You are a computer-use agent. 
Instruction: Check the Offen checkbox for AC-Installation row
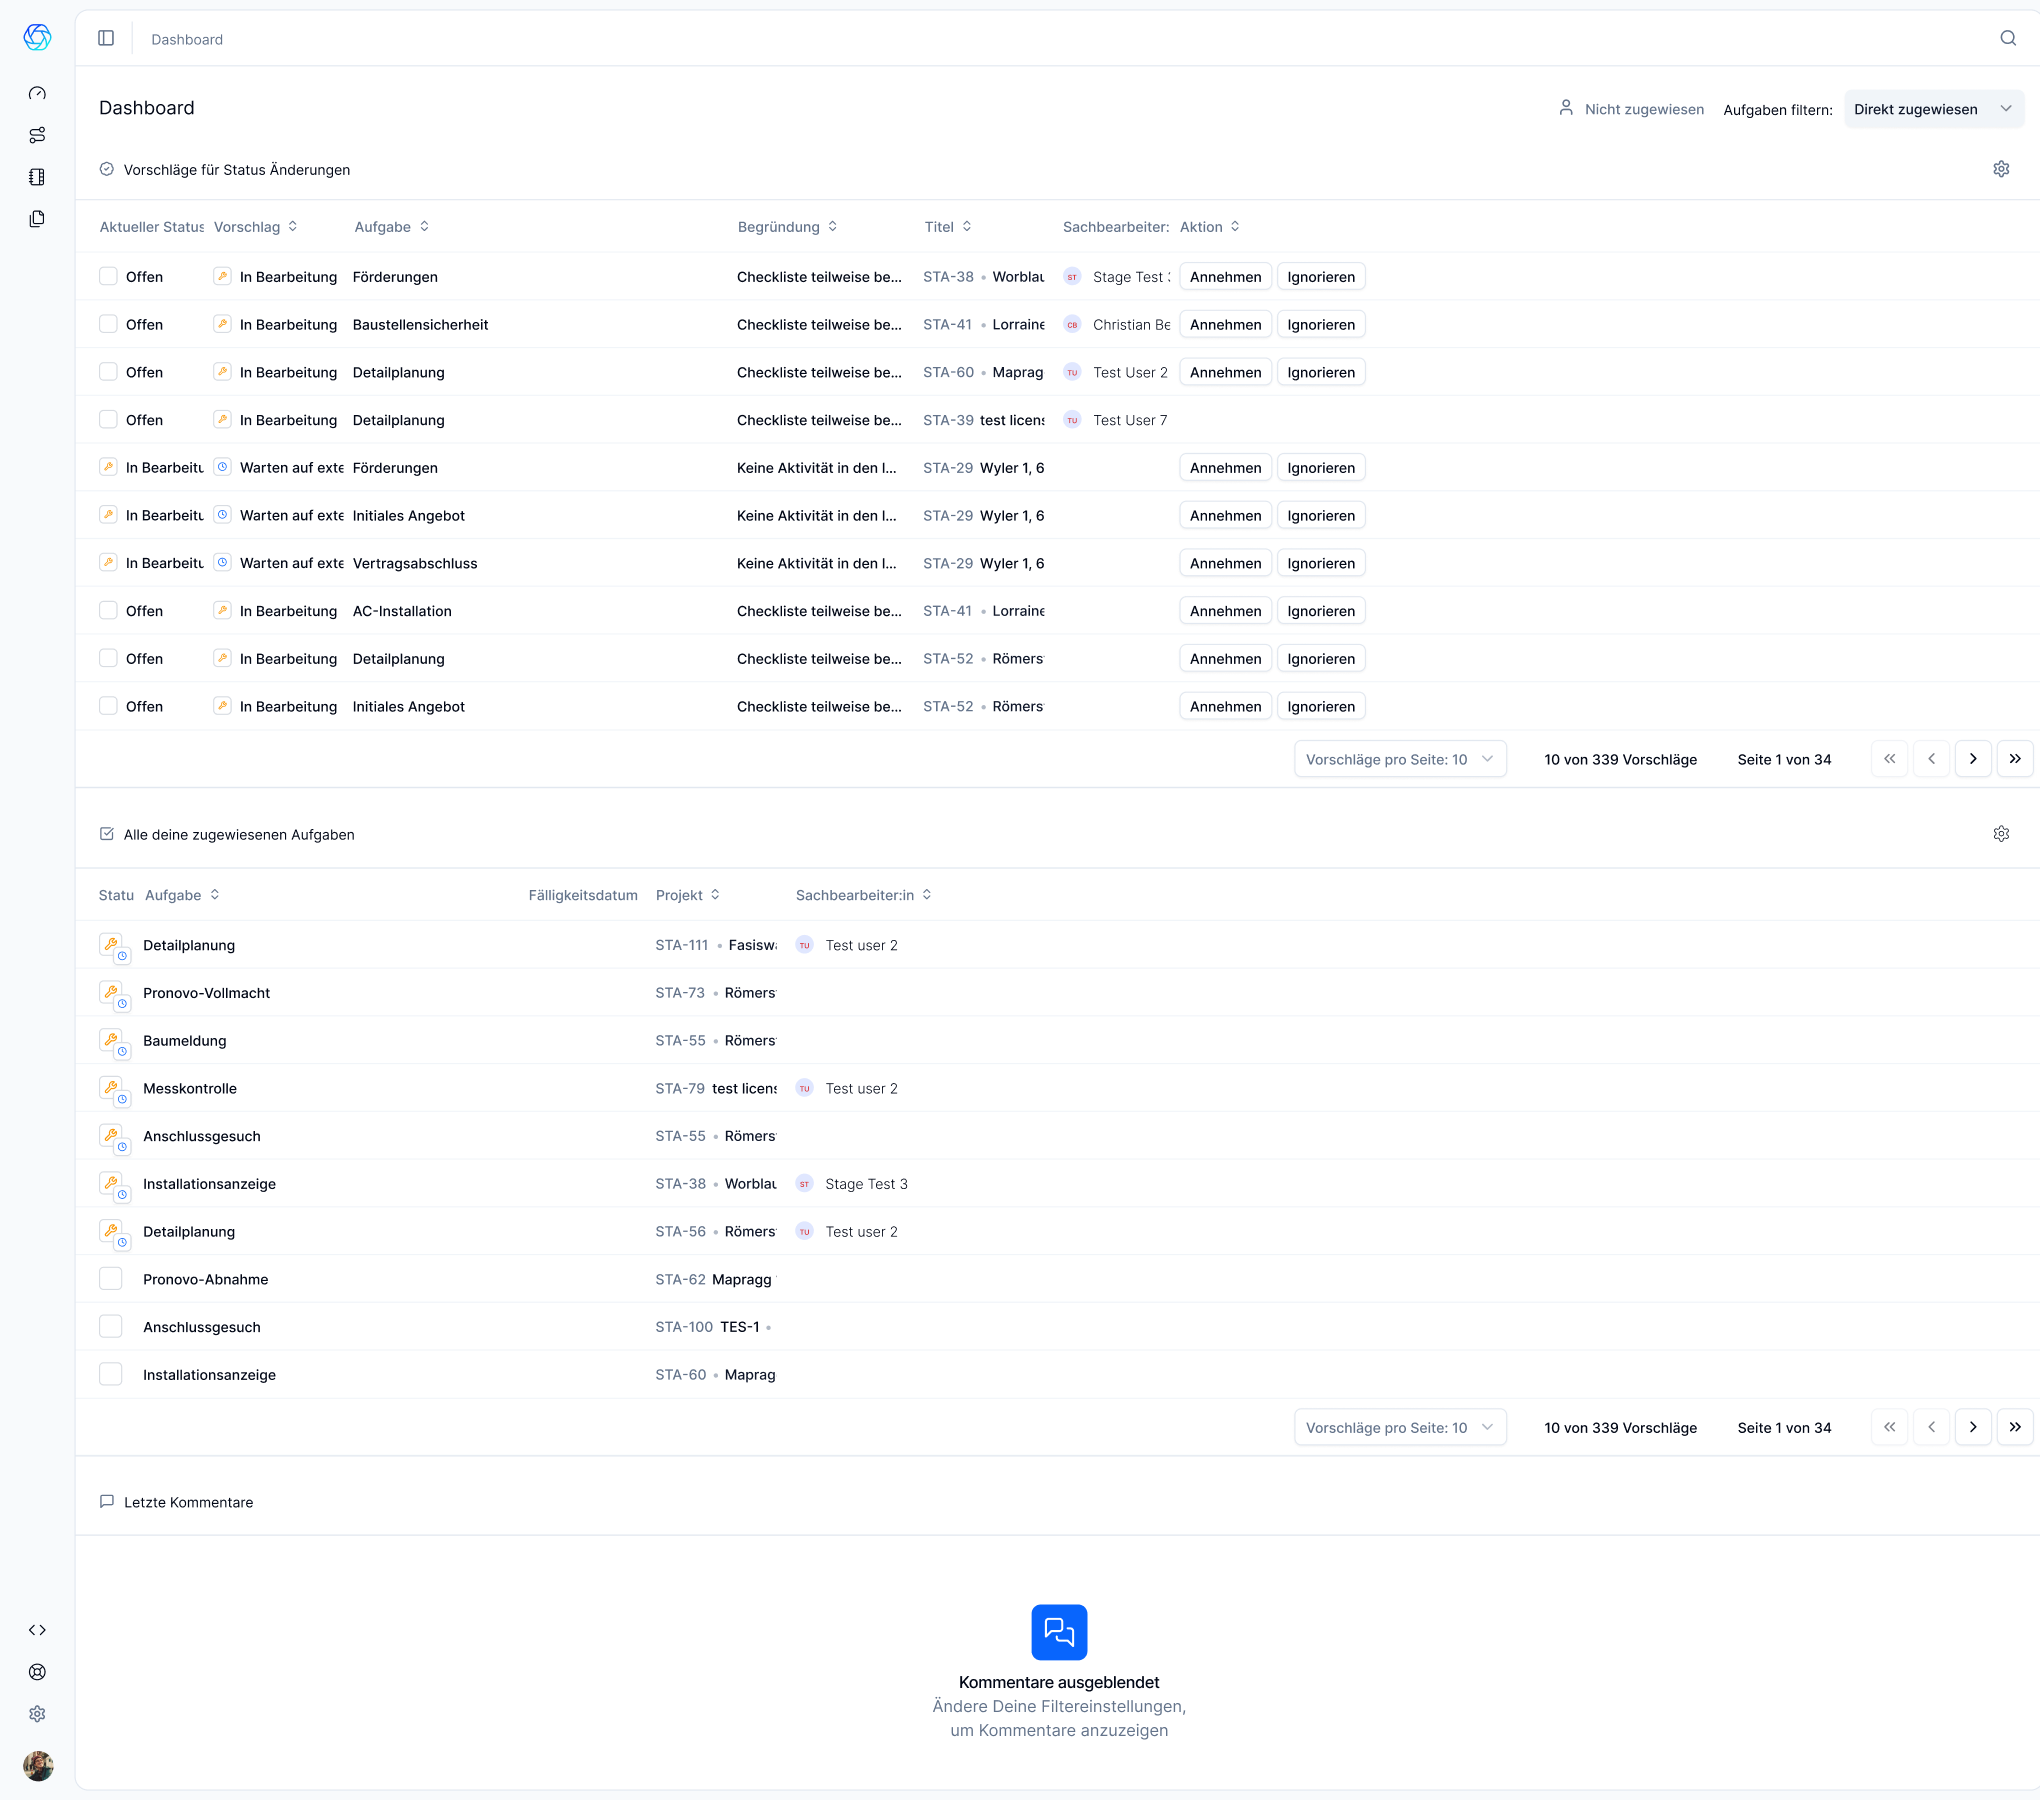click(x=108, y=610)
